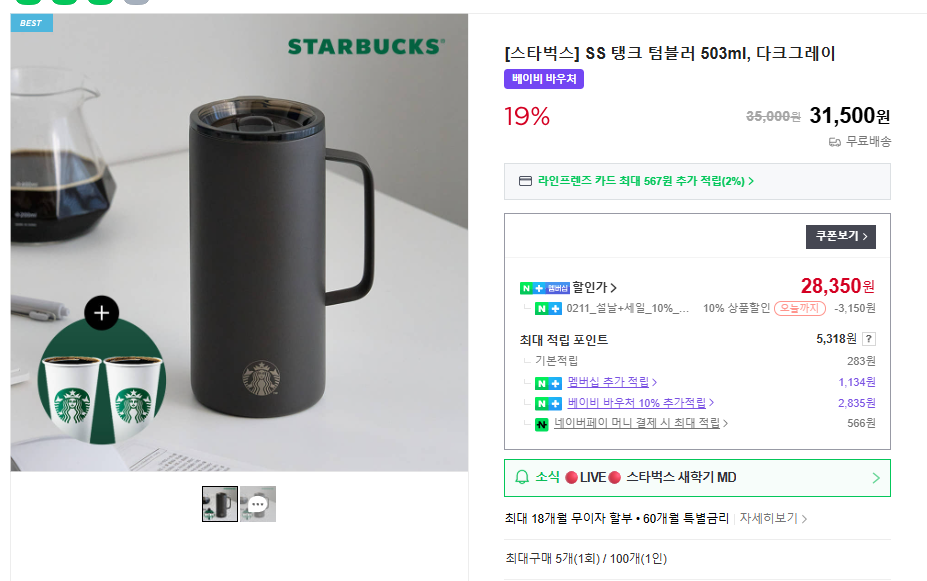The image size is (927, 581).
Task: Click the bell icon in 소식 banner
Action: click(x=521, y=477)
